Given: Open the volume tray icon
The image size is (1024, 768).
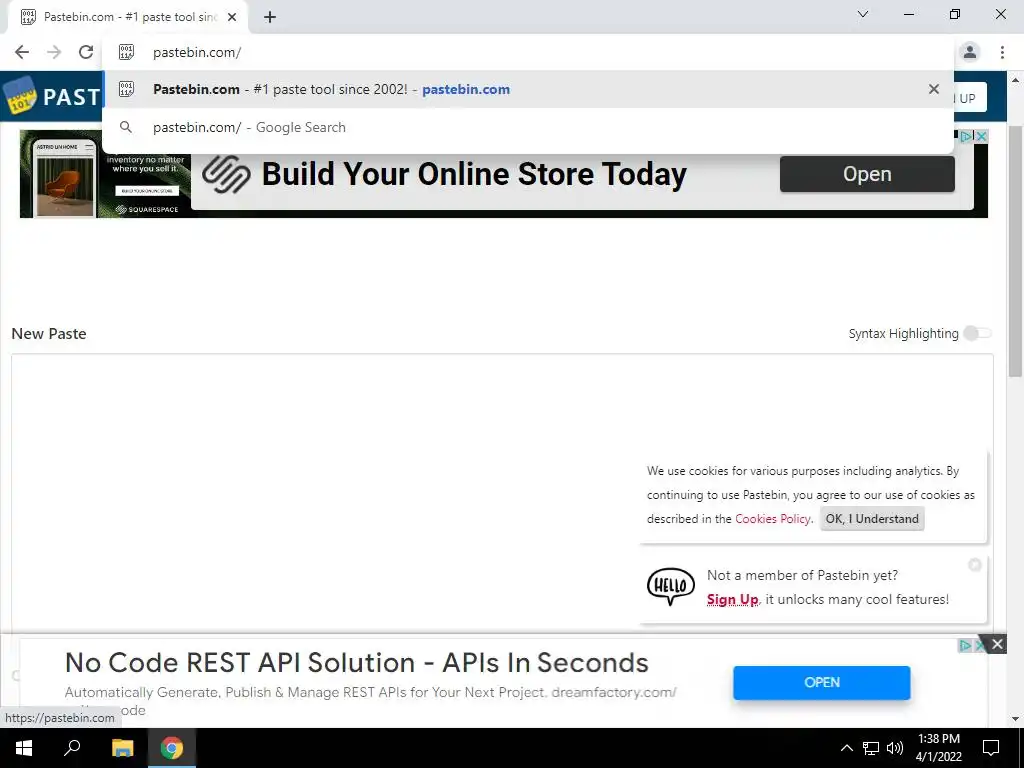Looking at the screenshot, I should click(895, 748).
